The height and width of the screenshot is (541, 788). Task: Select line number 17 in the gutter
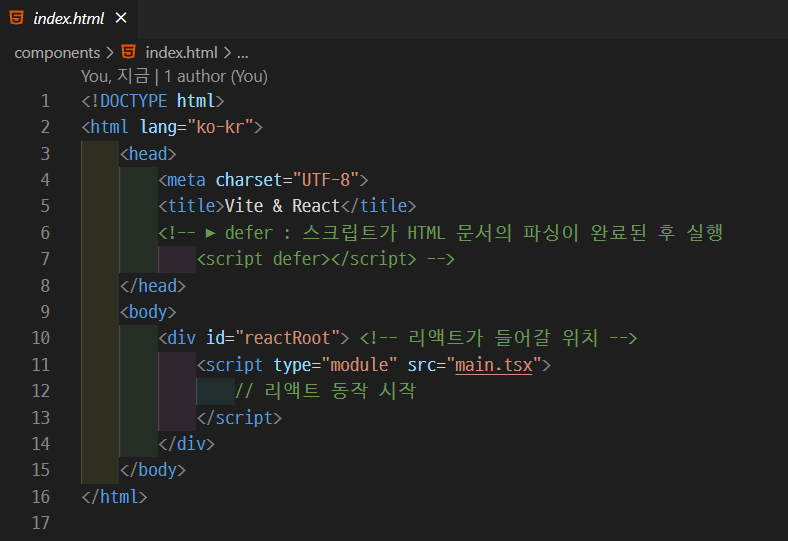(41, 523)
